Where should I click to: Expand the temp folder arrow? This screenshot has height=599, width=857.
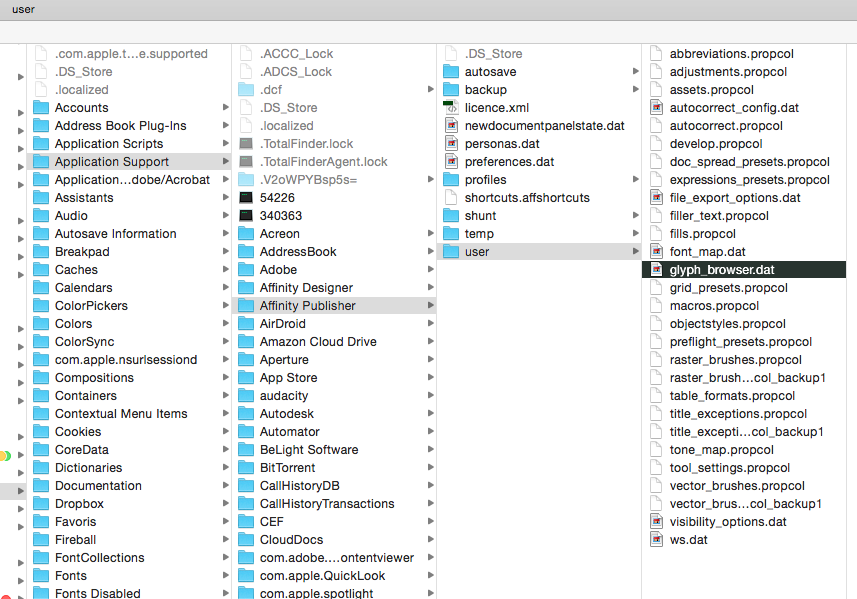[636, 233]
